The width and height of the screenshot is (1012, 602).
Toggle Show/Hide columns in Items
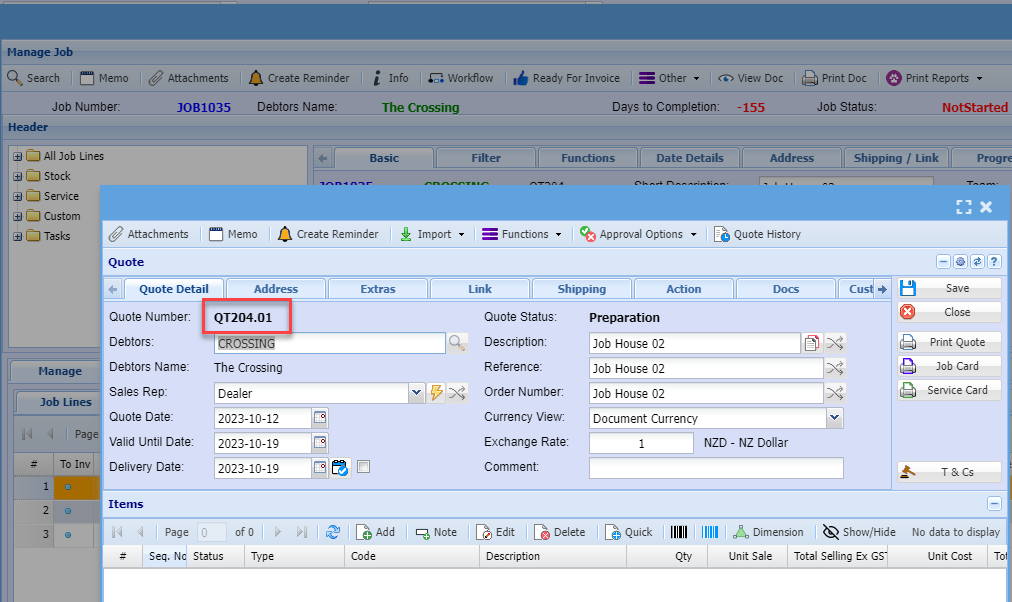[x=859, y=532]
